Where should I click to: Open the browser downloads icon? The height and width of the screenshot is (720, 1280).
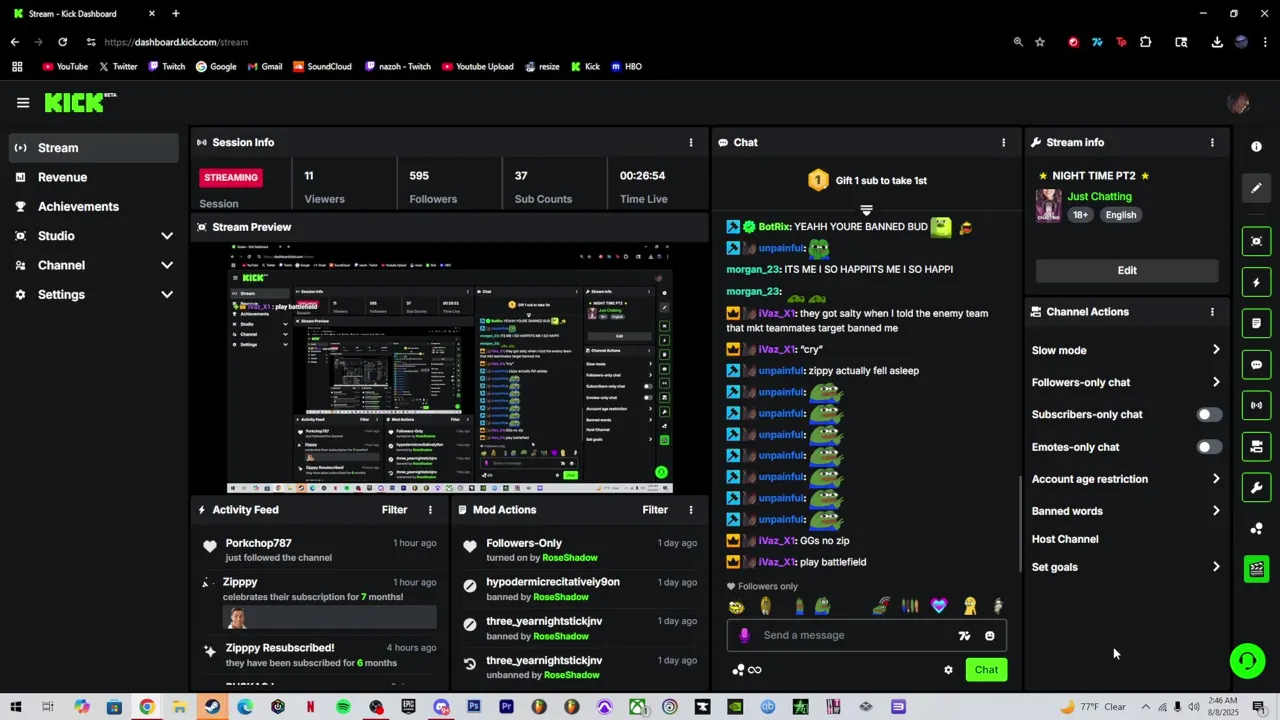(1217, 42)
